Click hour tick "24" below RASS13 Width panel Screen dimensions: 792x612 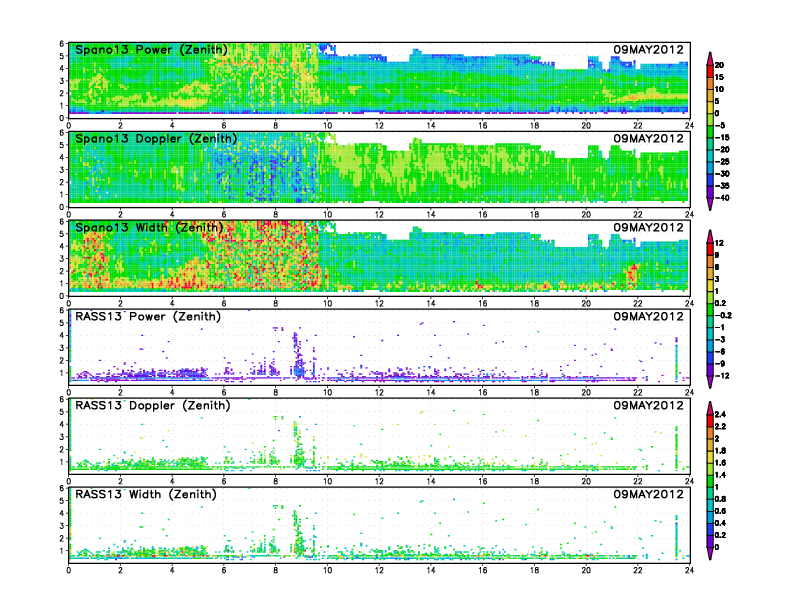tap(689, 570)
